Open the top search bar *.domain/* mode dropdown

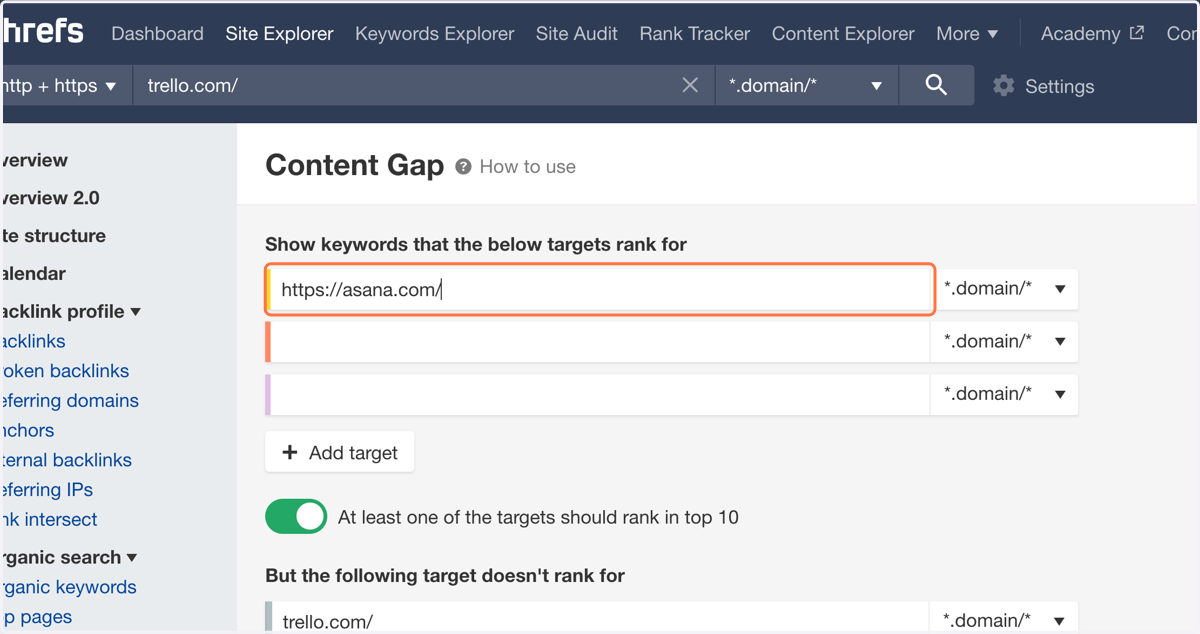[806, 86]
